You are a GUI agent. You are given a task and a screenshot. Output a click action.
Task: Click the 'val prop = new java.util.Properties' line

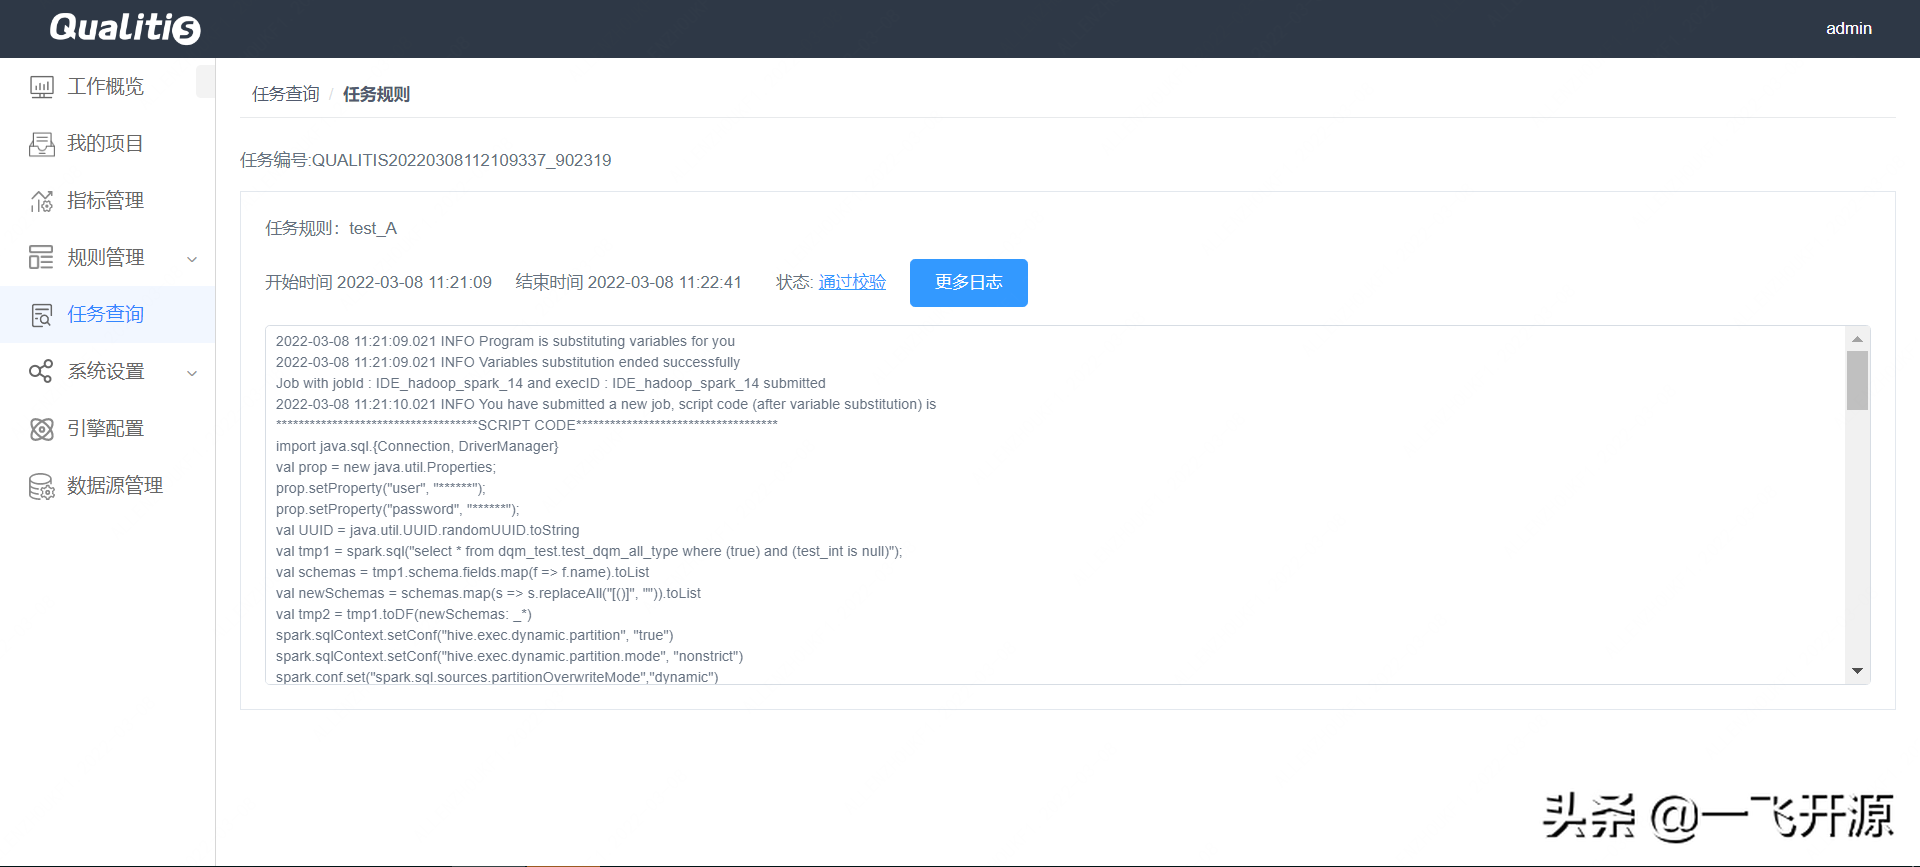[x=386, y=467]
